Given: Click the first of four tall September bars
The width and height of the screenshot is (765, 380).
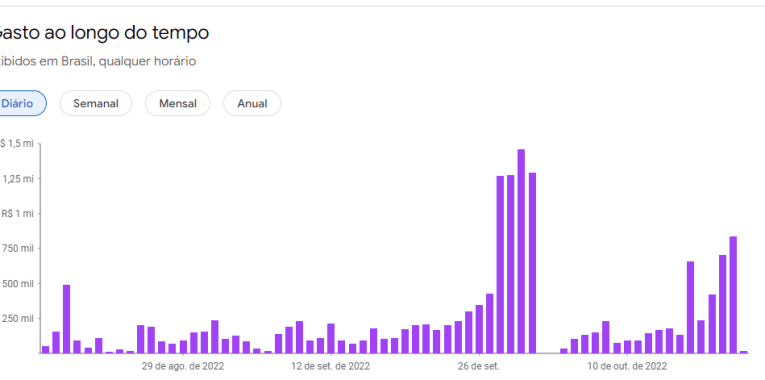Looking at the screenshot, I should pyautogui.click(x=500, y=264).
